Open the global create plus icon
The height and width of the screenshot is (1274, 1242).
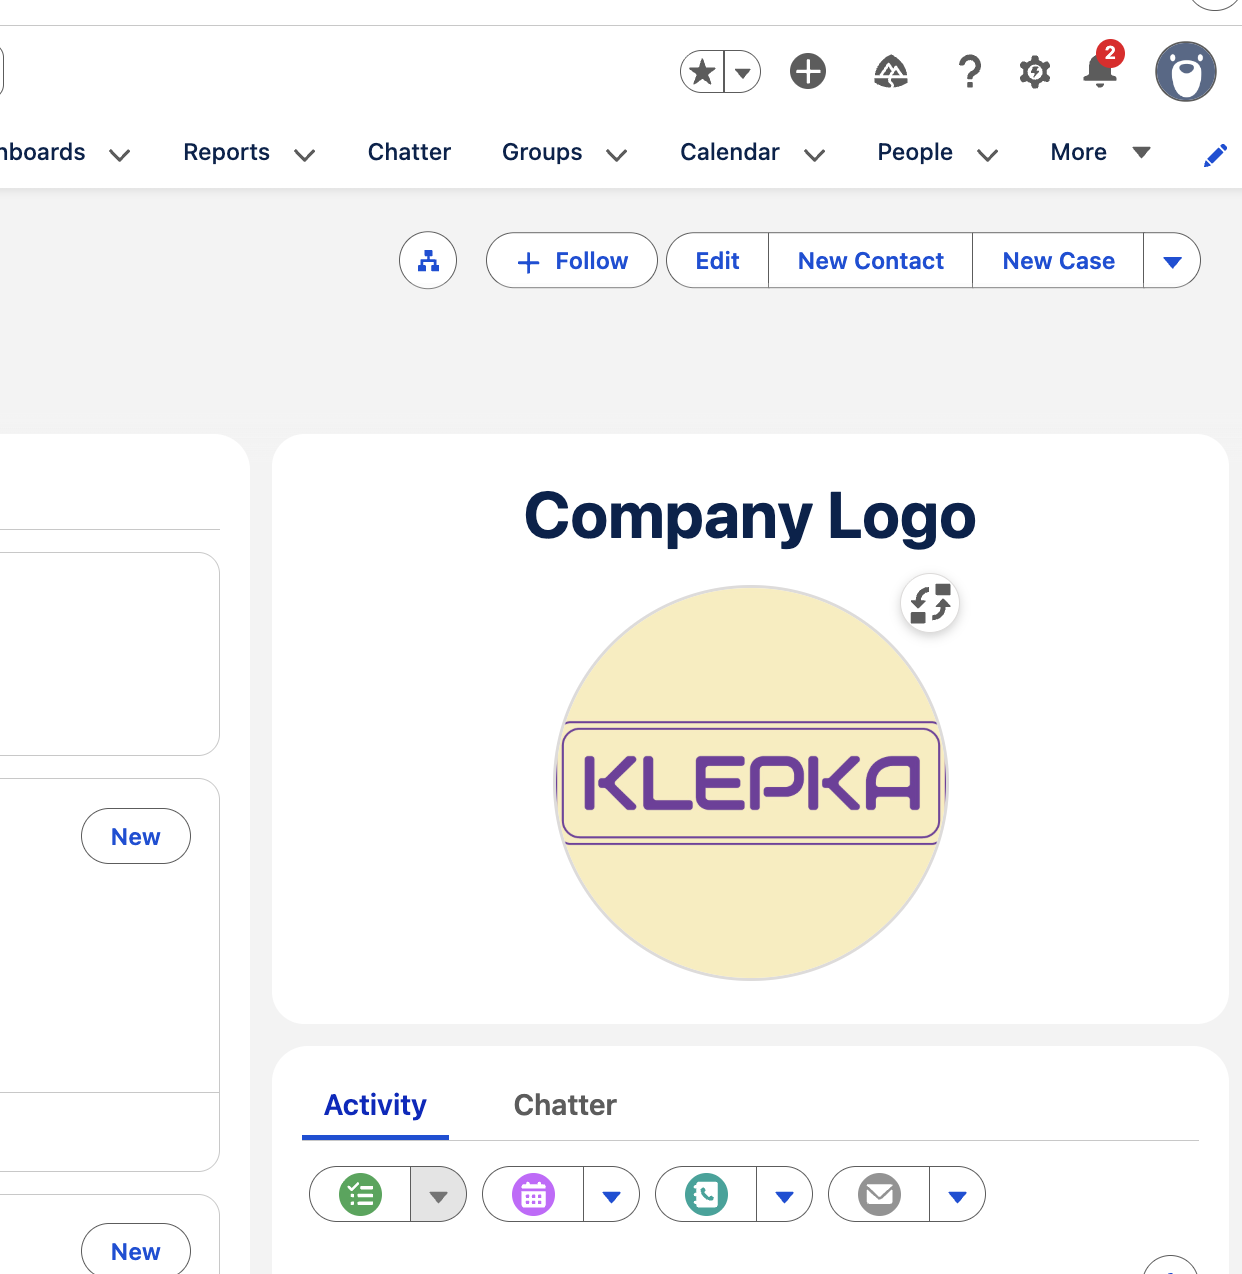point(808,72)
